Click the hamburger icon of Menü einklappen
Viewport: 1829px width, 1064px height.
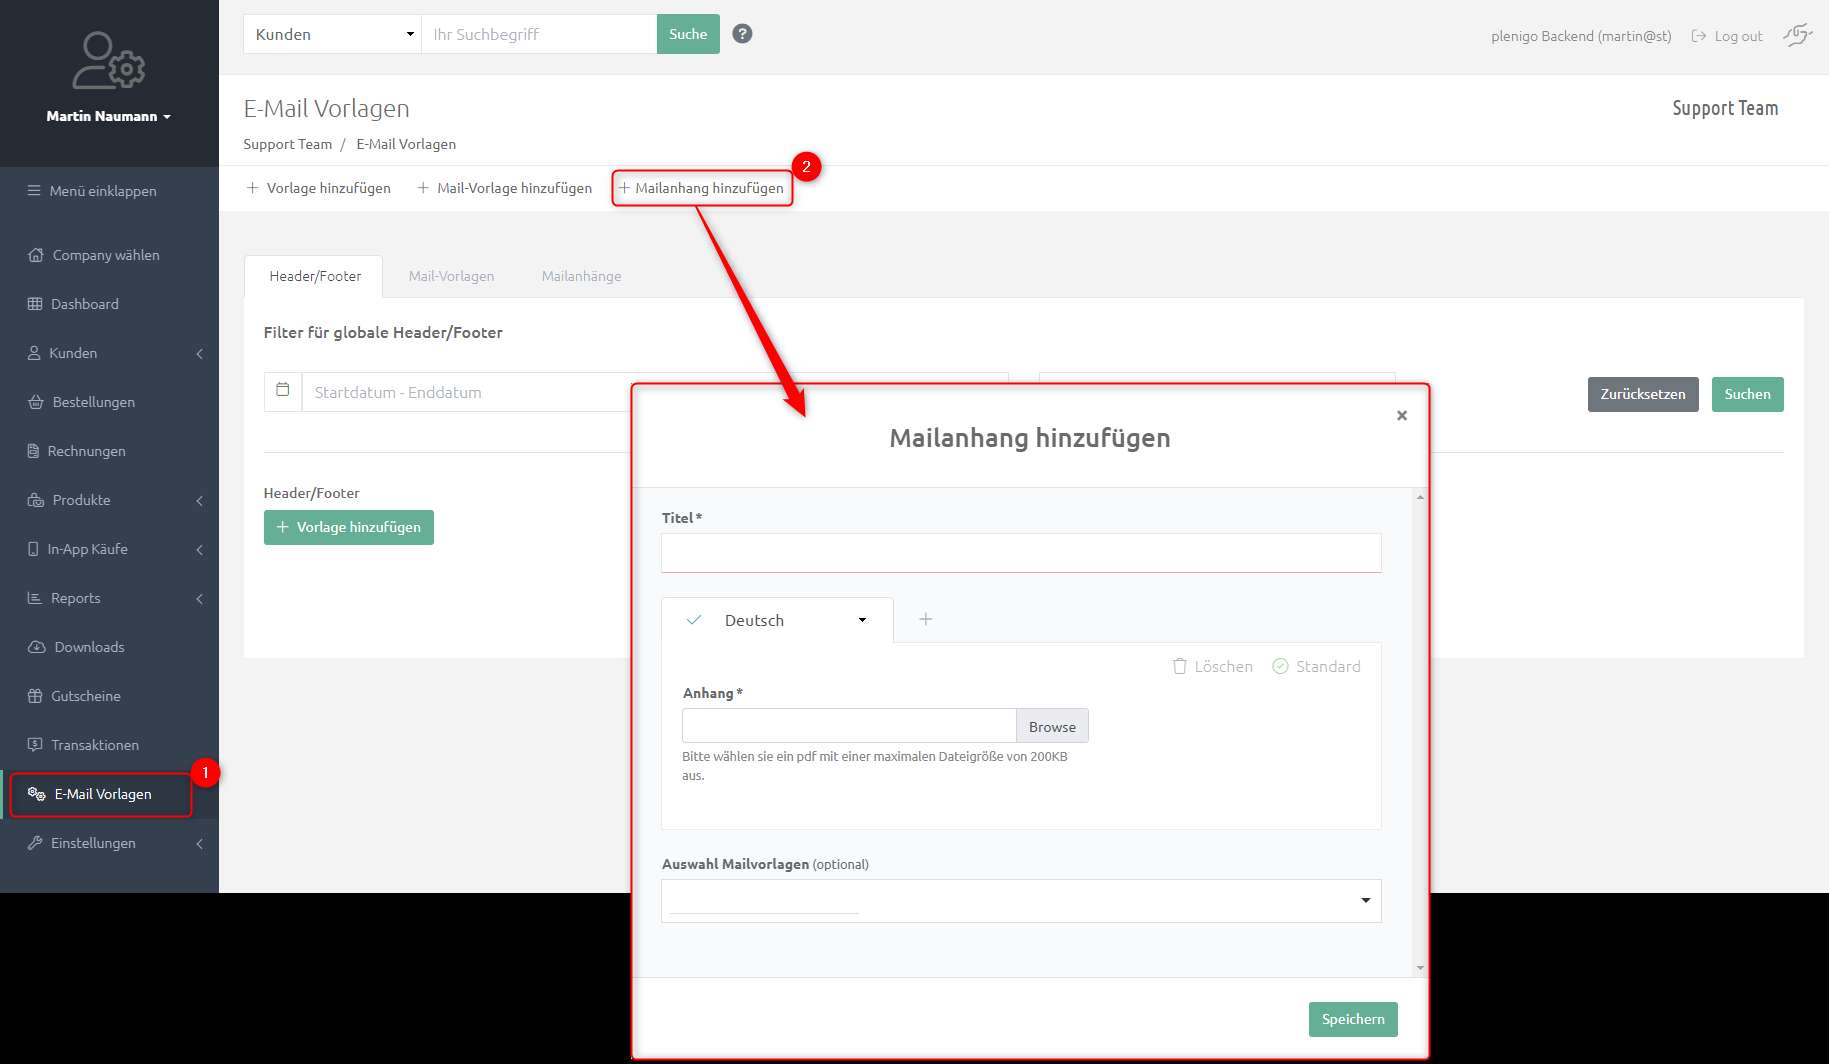point(34,191)
